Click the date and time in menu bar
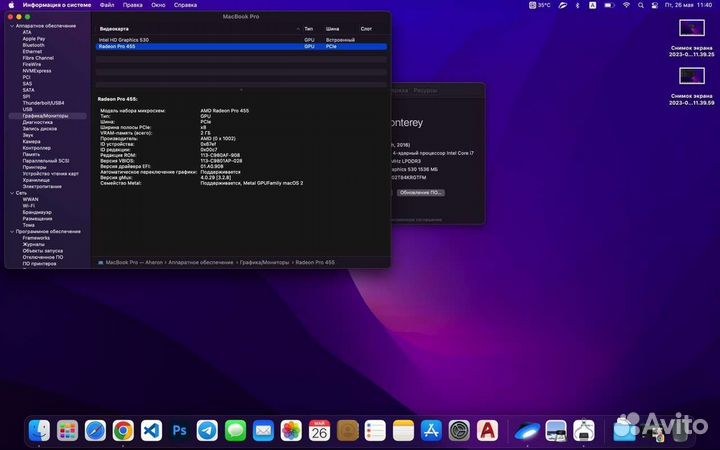 (688, 5)
